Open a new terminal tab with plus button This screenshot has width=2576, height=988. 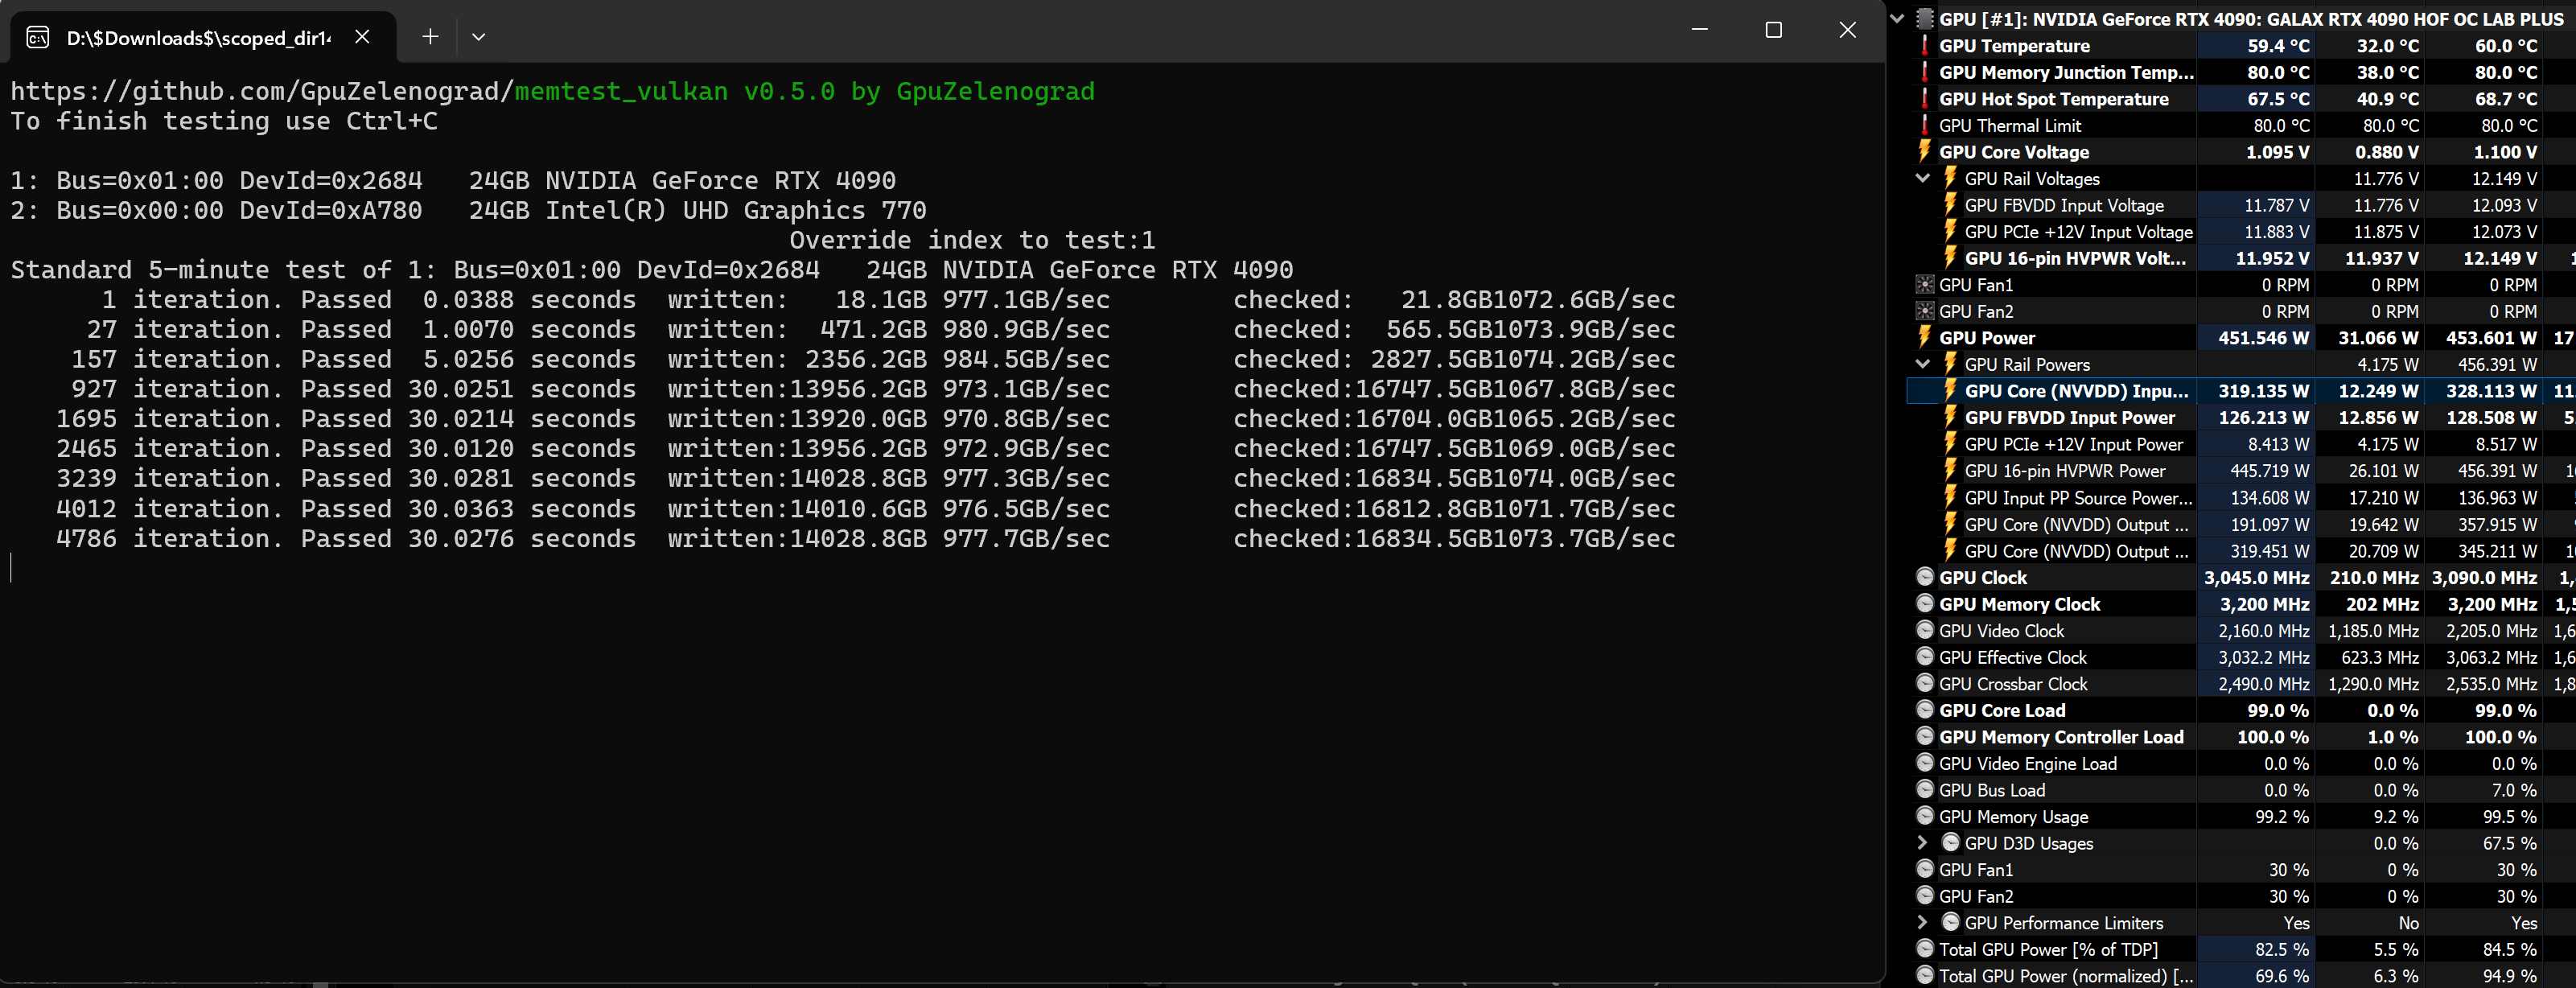430,37
